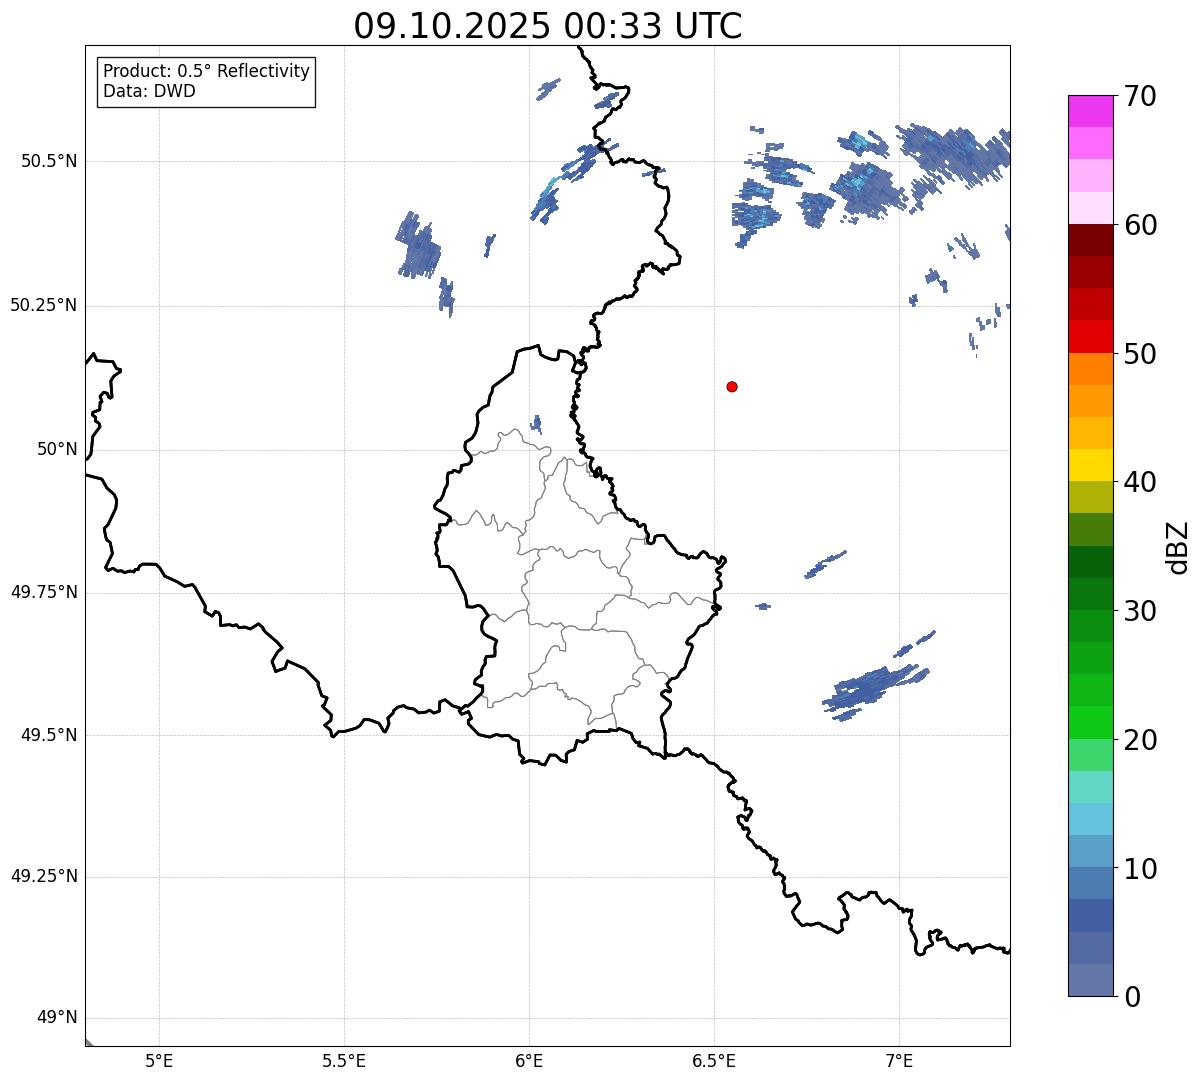
Task: Click the red station marker dot
Action: click(x=732, y=386)
